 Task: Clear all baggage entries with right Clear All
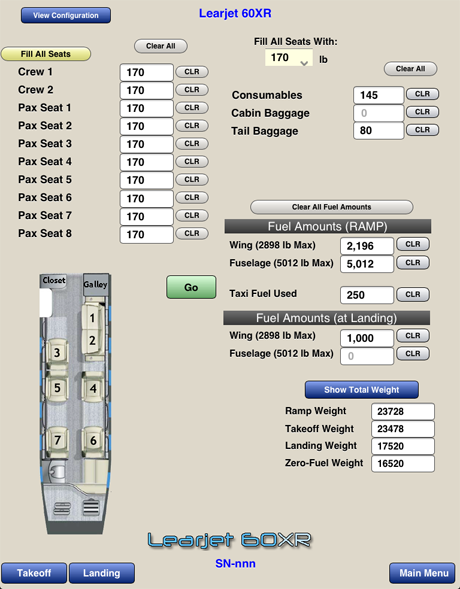tap(410, 69)
